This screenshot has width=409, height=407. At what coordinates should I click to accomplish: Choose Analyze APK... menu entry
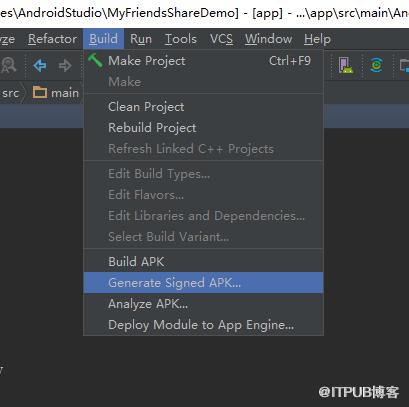(x=203, y=304)
